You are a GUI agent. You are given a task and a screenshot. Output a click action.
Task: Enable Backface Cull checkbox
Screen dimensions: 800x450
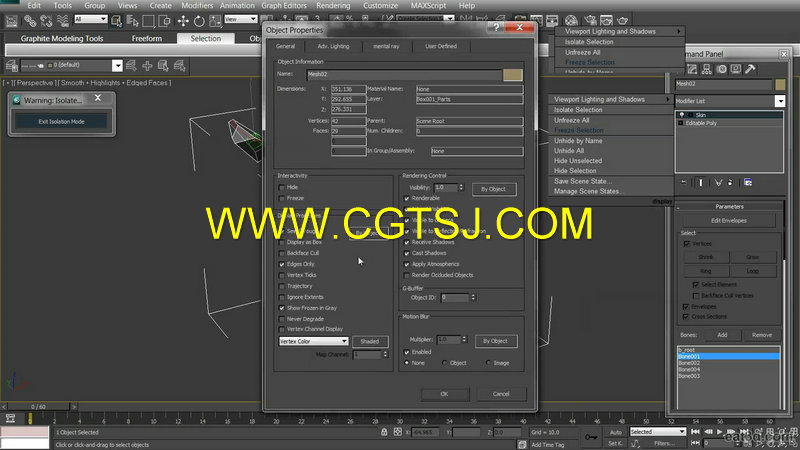pos(282,253)
